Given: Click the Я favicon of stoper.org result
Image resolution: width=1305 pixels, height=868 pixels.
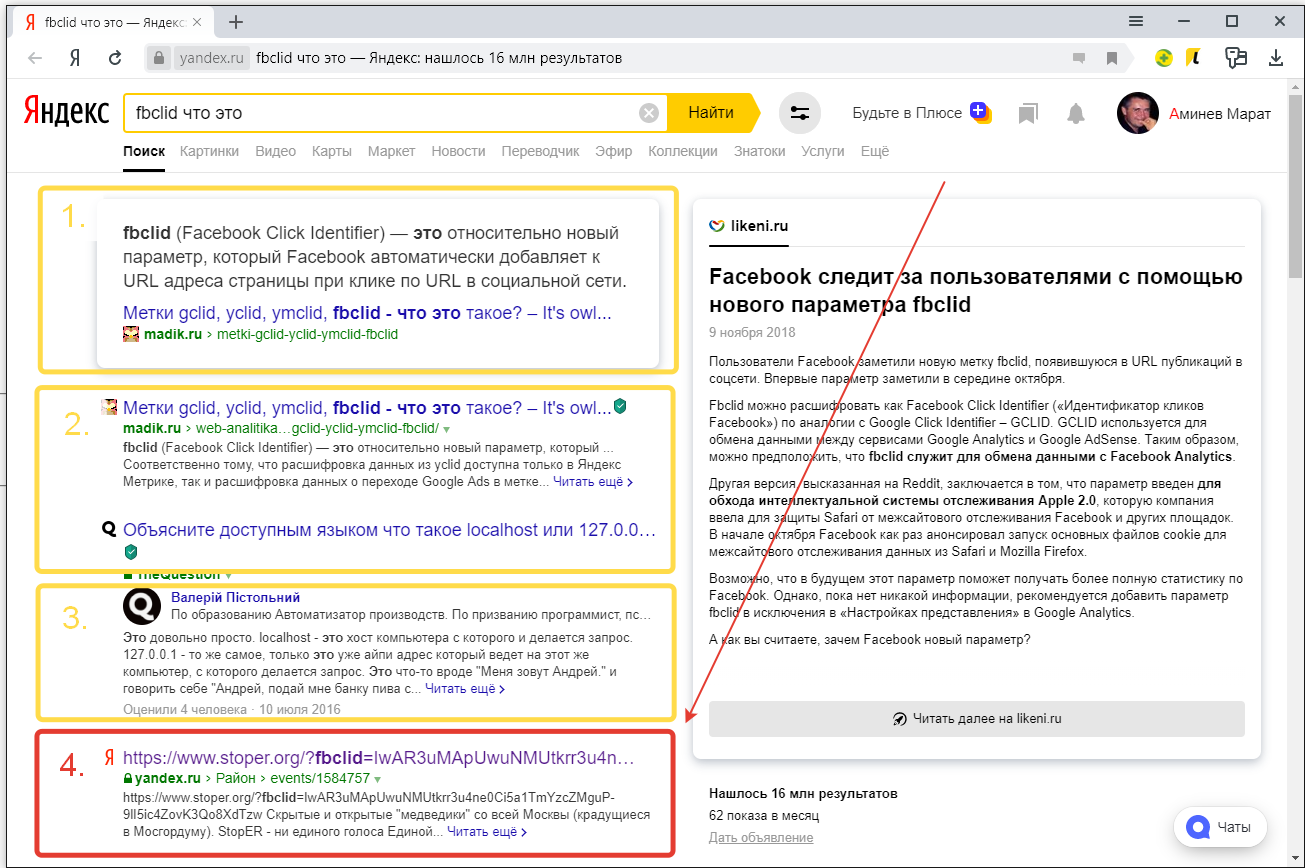Looking at the screenshot, I should click(109, 758).
